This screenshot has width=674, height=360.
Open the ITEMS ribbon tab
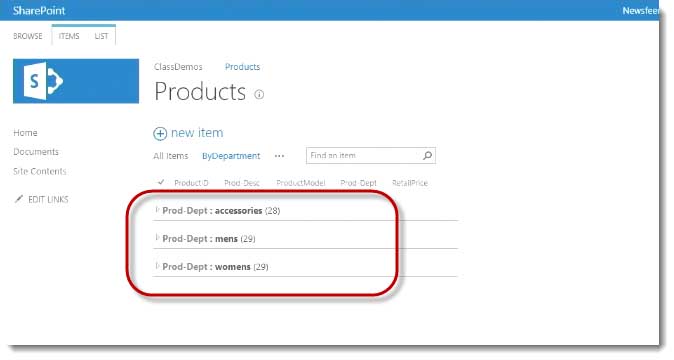[x=69, y=36]
